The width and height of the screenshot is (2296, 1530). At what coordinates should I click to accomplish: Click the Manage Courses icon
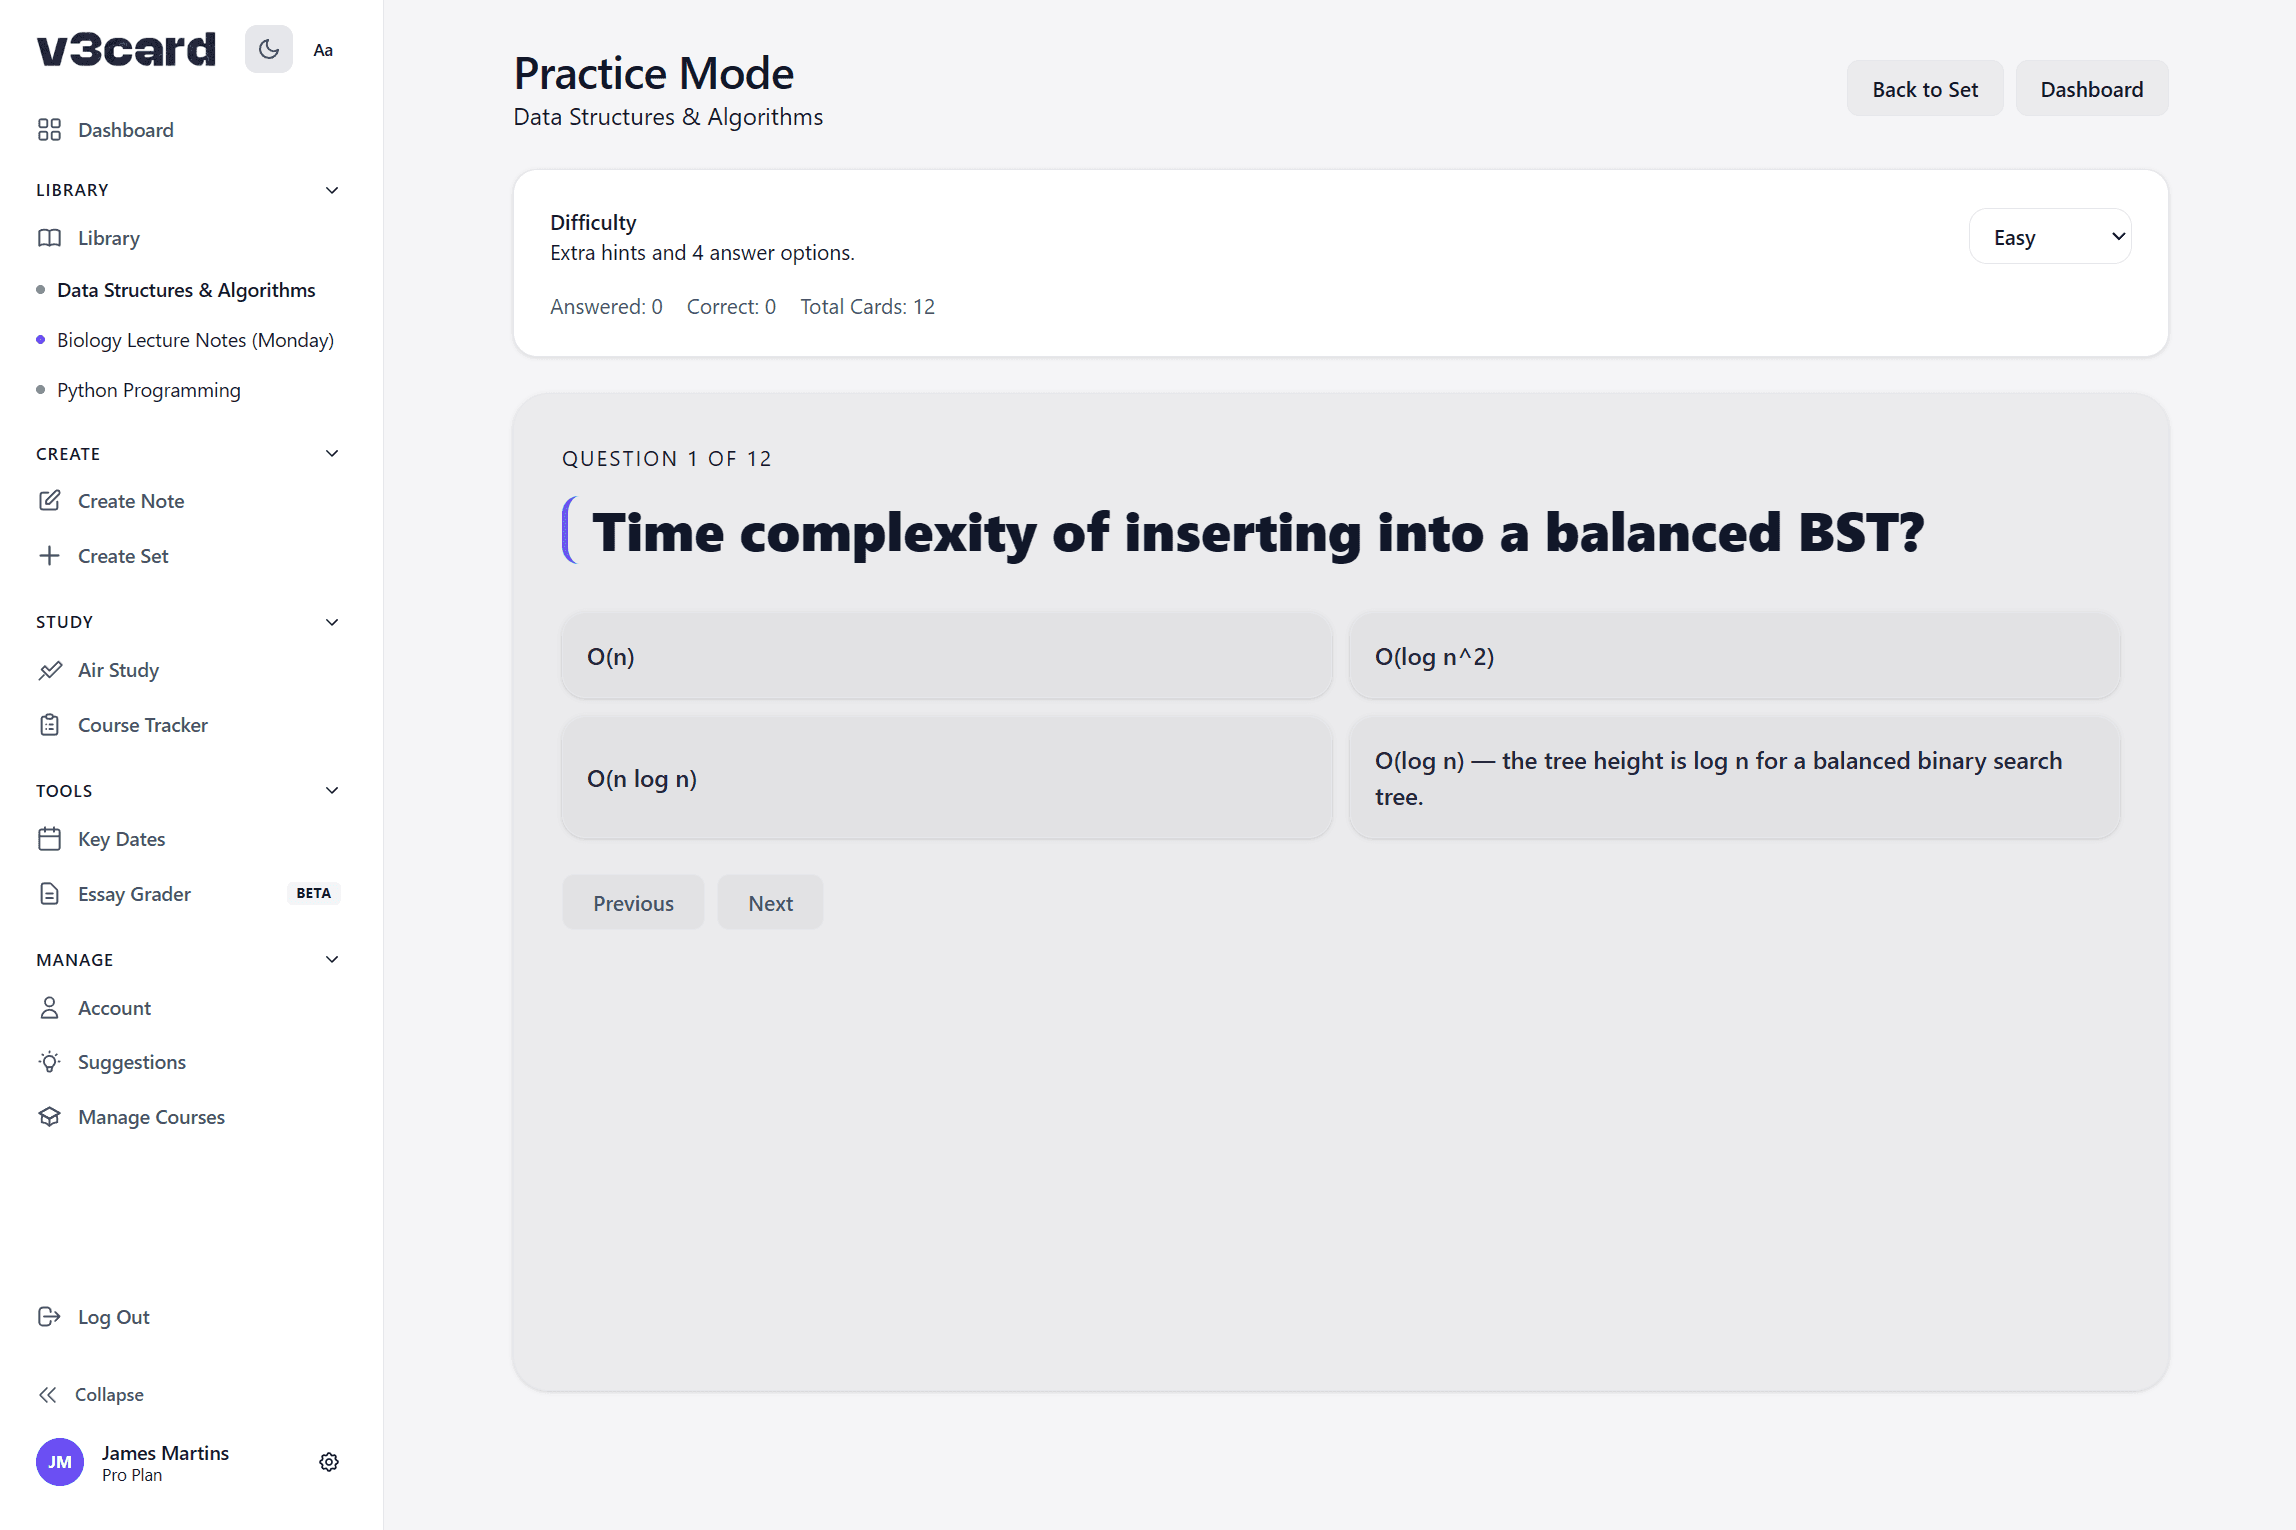[50, 1117]
